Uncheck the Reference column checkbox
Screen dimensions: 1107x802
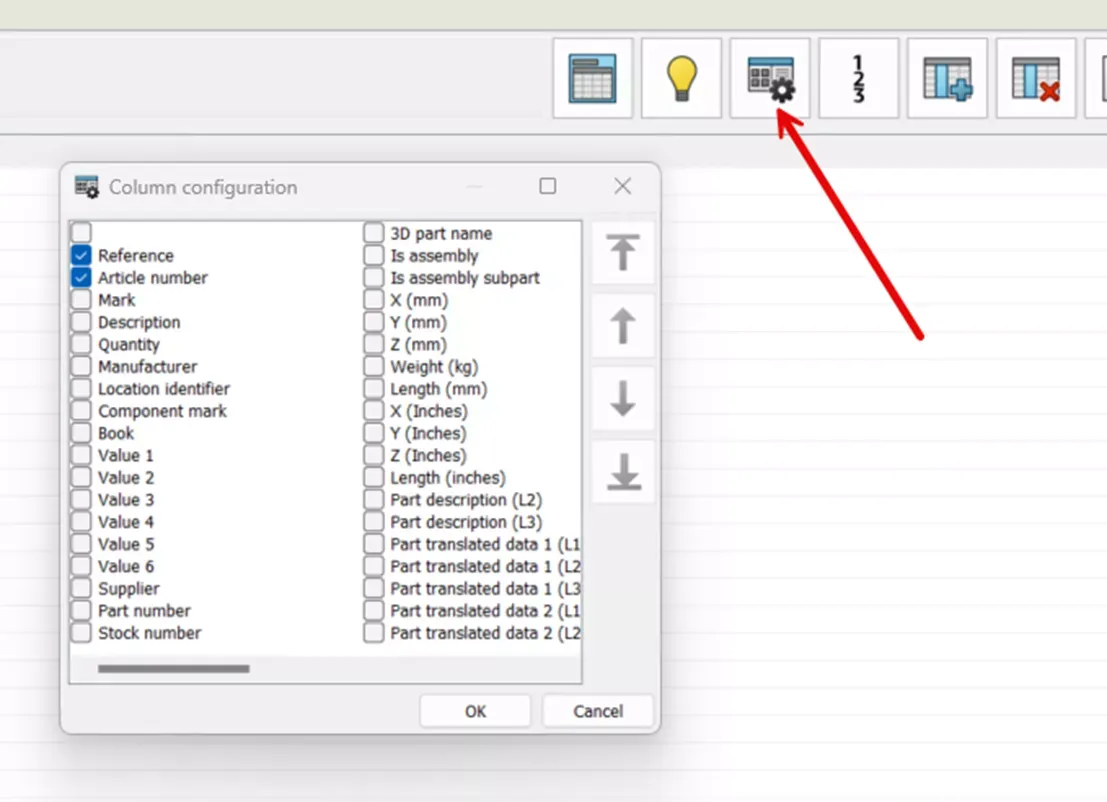81,255
